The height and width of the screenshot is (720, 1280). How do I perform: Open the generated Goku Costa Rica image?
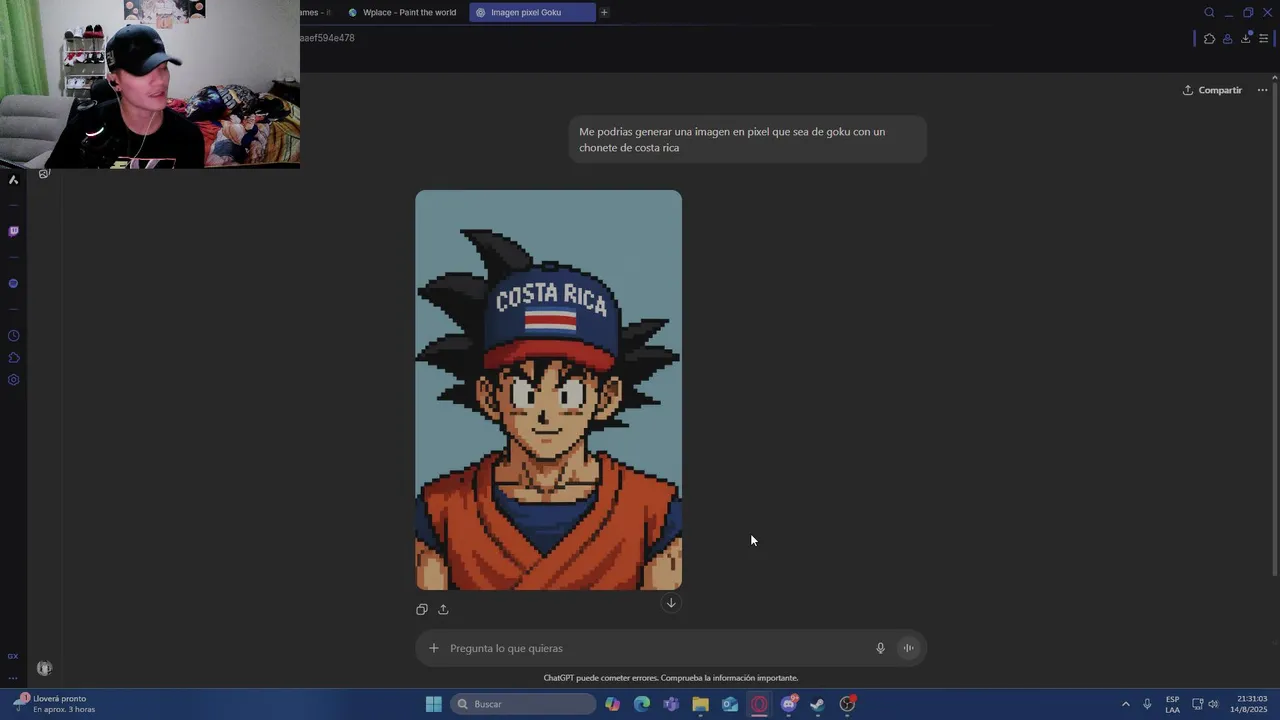point(548,390)
